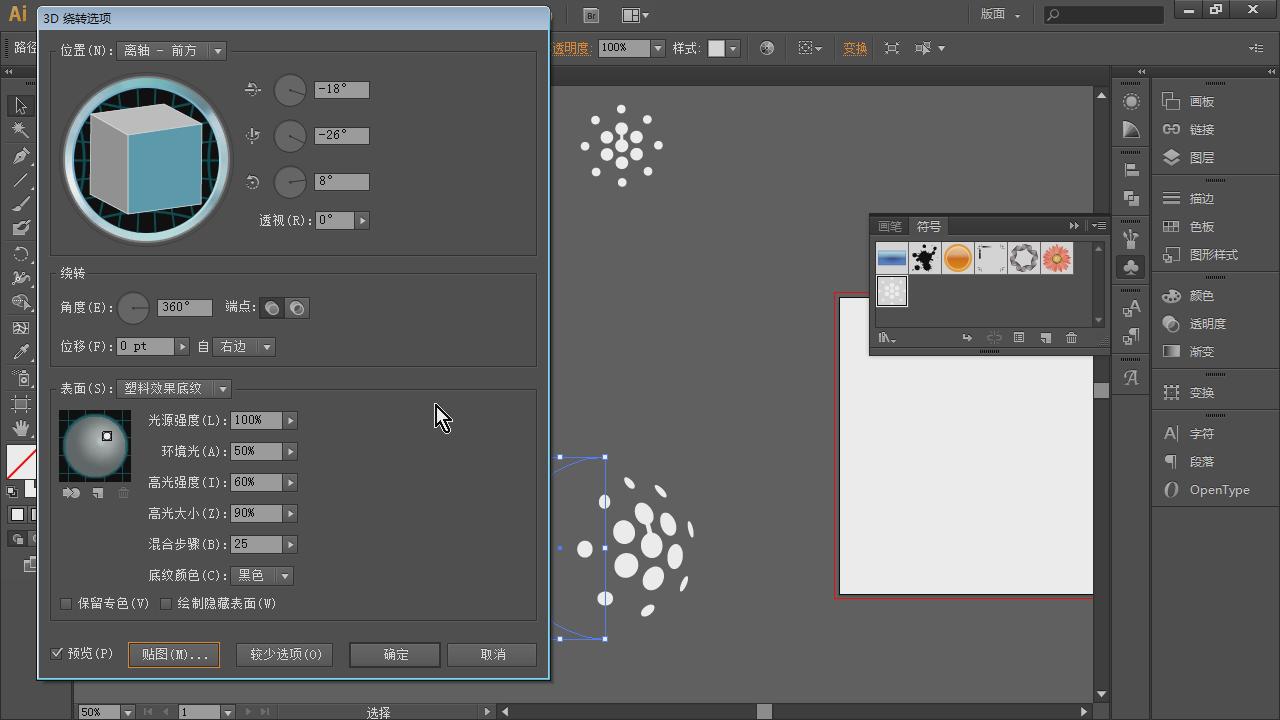Open the 画板 panel
The height and width of the screenshot is (720, 1280).
(1190, 101)
